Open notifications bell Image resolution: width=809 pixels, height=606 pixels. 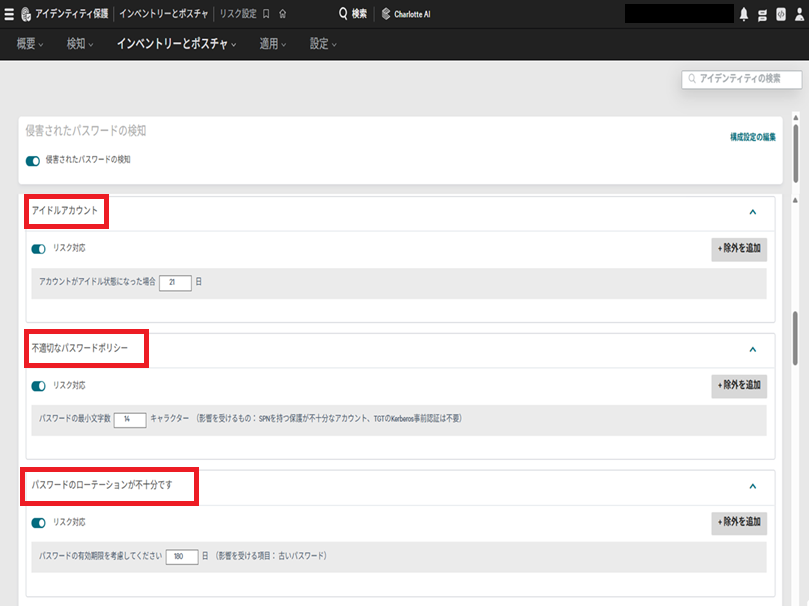click(x=743, y=14)
